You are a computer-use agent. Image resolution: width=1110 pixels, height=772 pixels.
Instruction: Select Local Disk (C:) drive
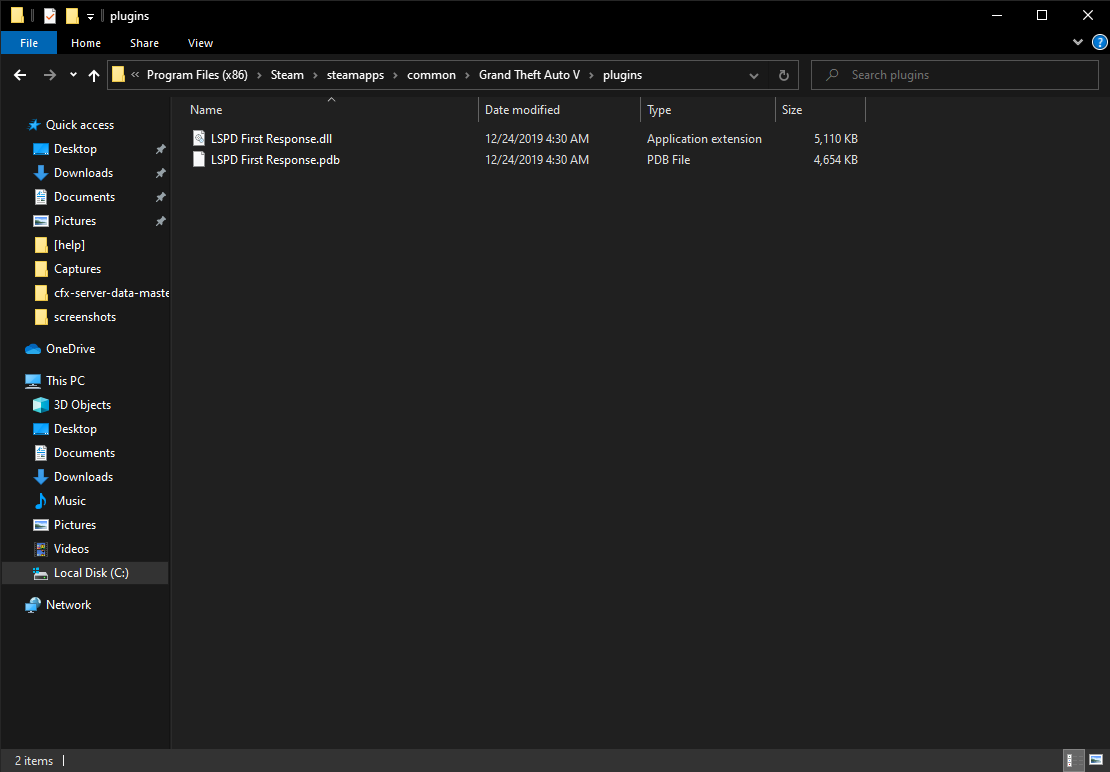click(85, 573)
